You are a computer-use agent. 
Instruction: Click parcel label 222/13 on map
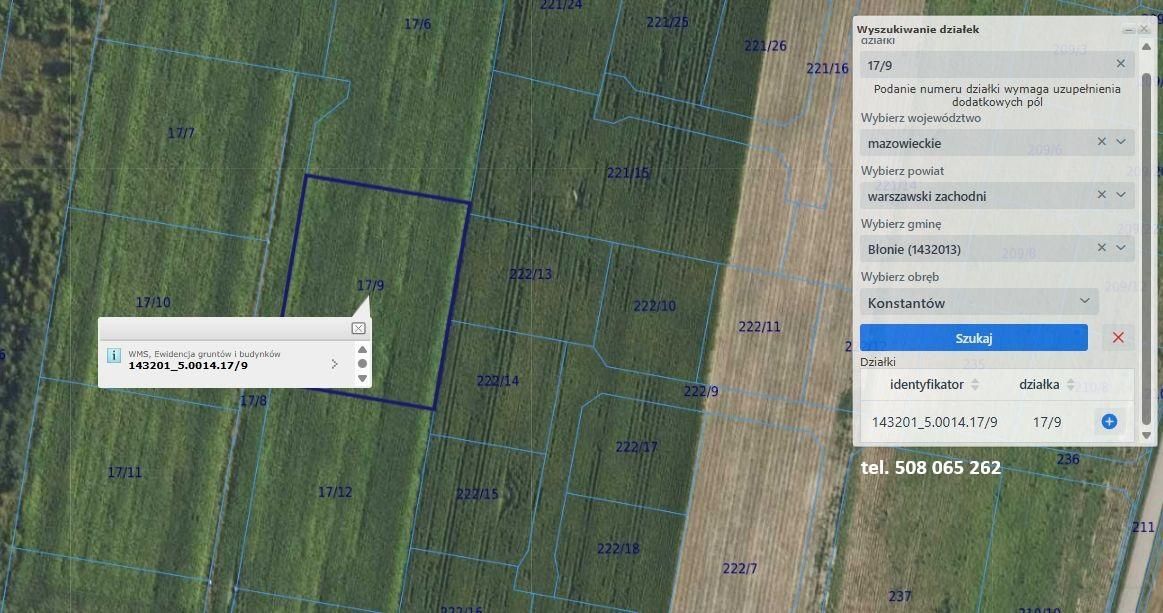coord(530,274)
